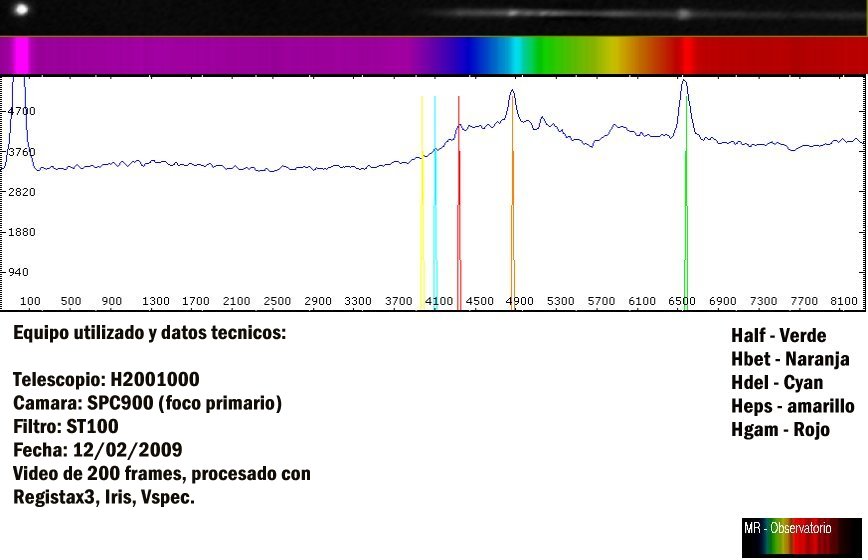The image size is (868, 560).
Task: Click the x-axis label 4500
Action: [479, 301]
